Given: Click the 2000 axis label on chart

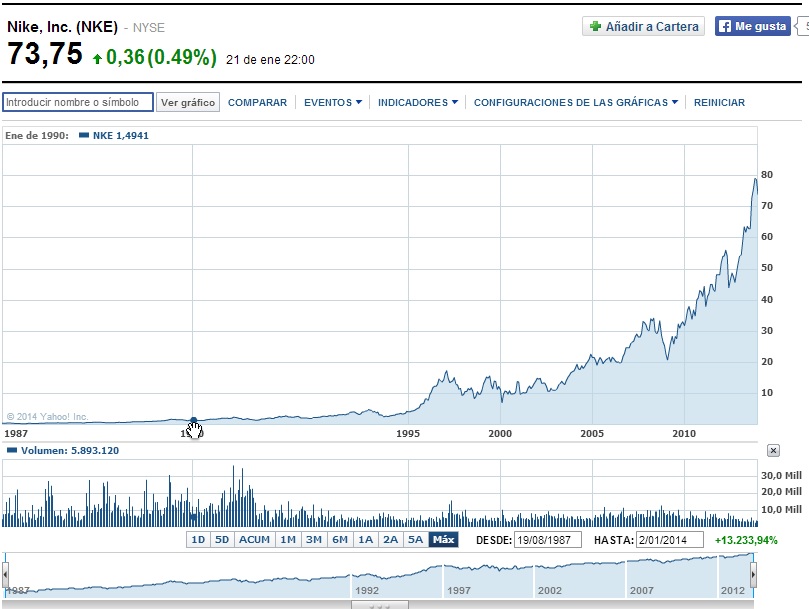Looking at the screenshot, I should coord(500,434).
